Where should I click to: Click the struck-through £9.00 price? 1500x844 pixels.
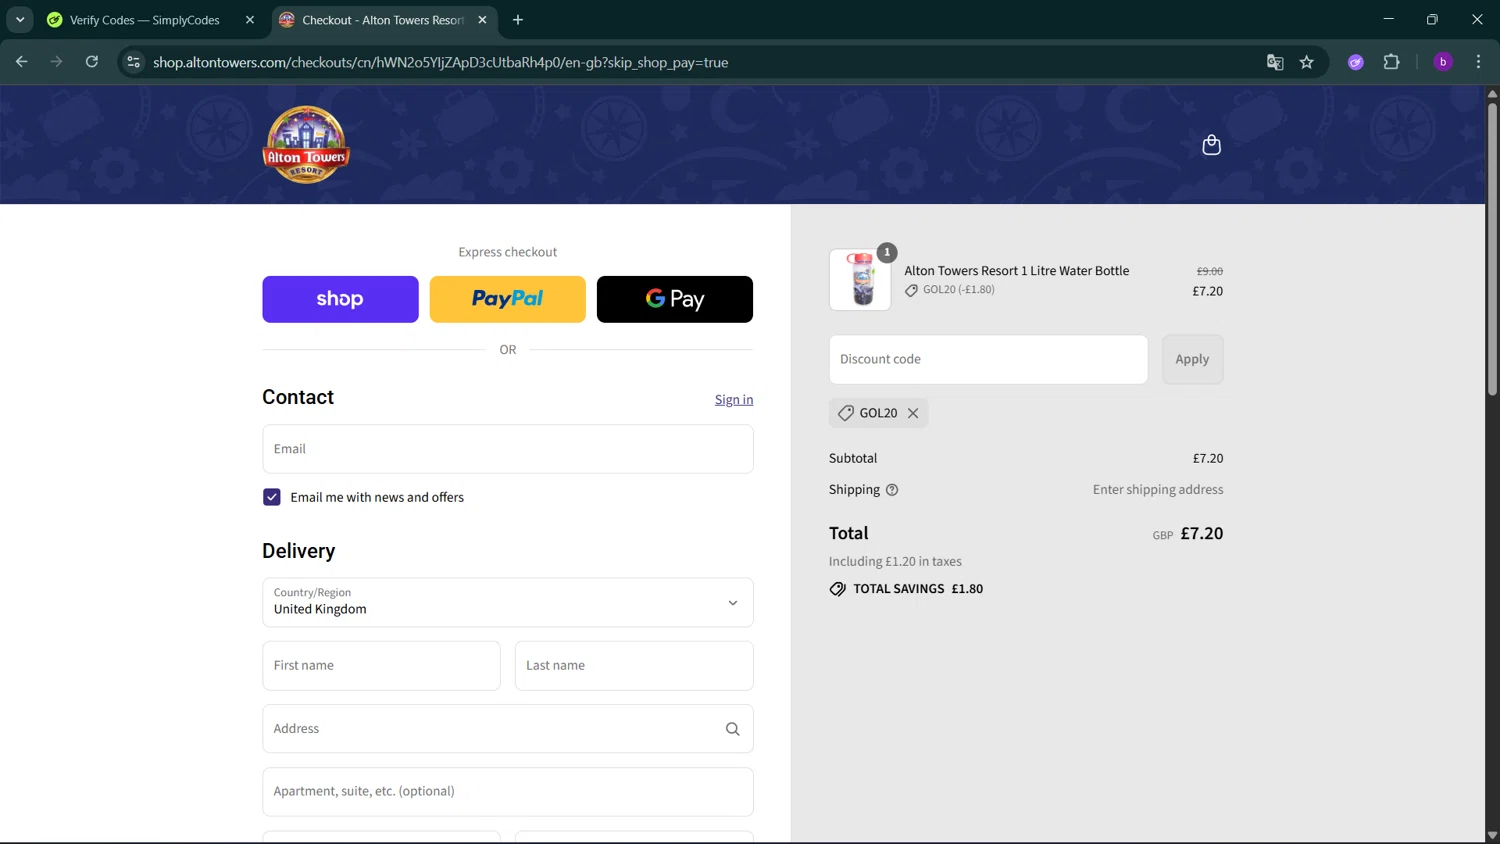(x=1209, y=271)
